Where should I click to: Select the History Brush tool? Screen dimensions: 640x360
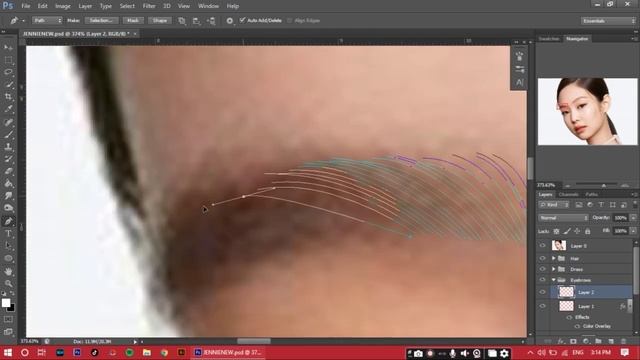8,159
